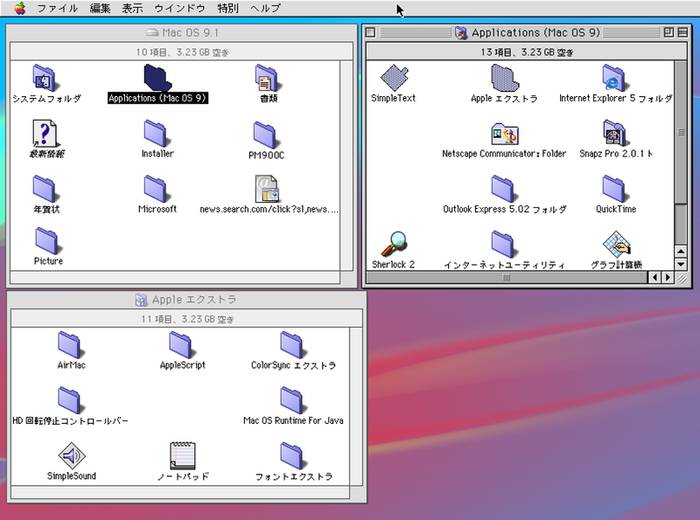Open the Apple menu logo

pyautogui.click(x=20, y=8)
